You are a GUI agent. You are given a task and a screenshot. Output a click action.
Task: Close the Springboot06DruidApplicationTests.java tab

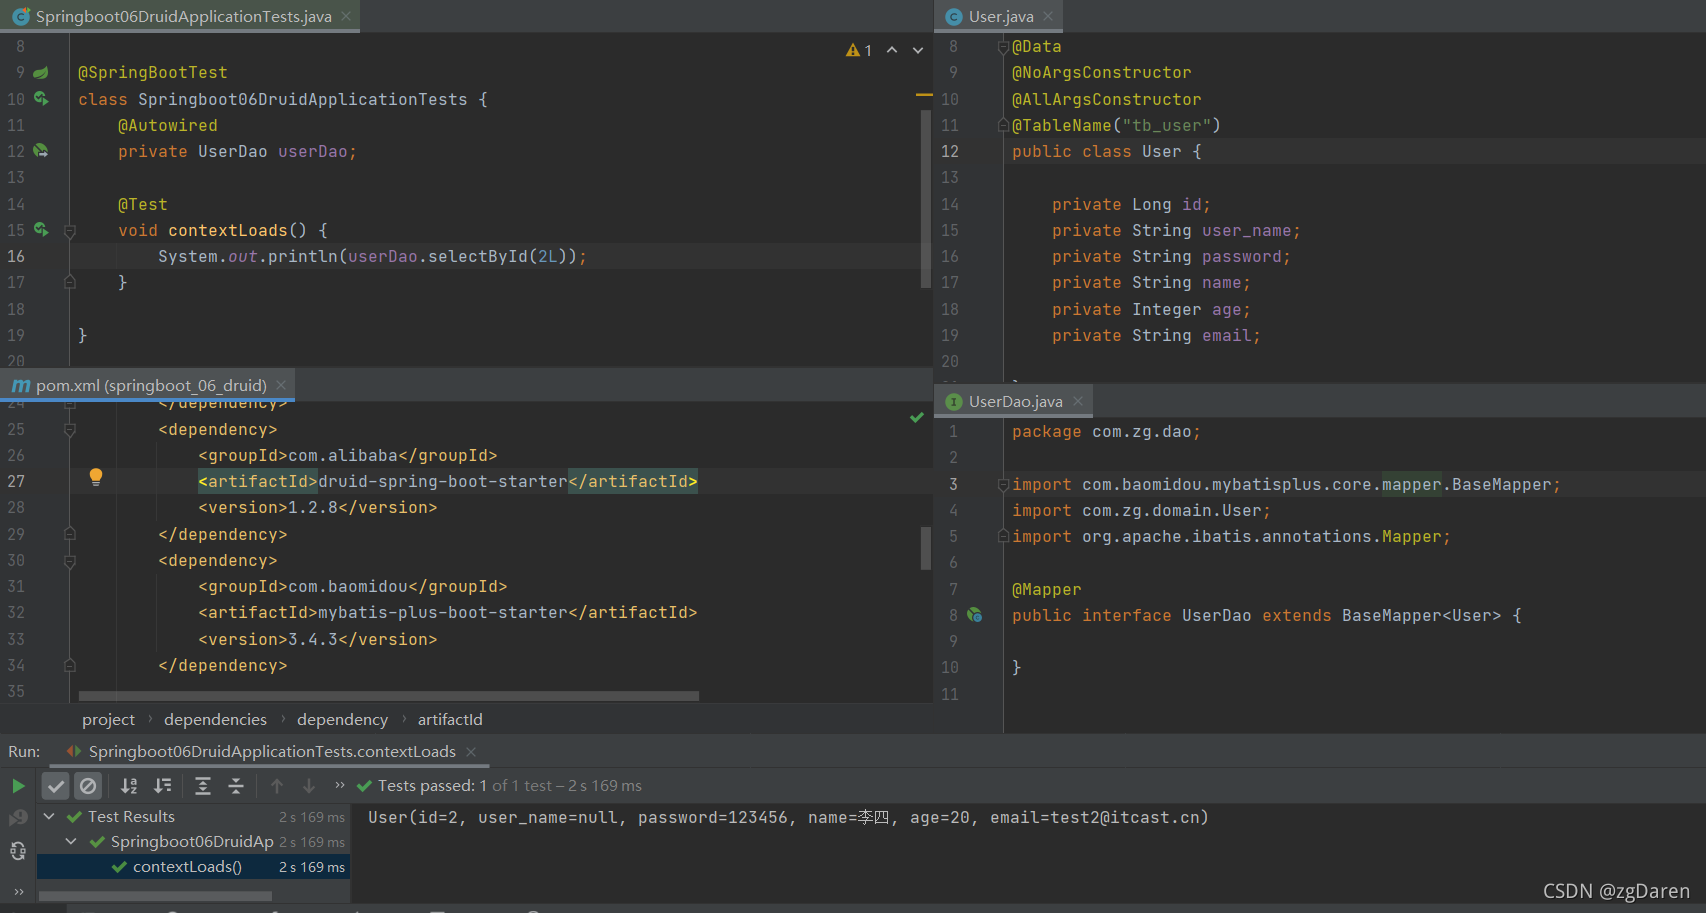click(346, 16)
